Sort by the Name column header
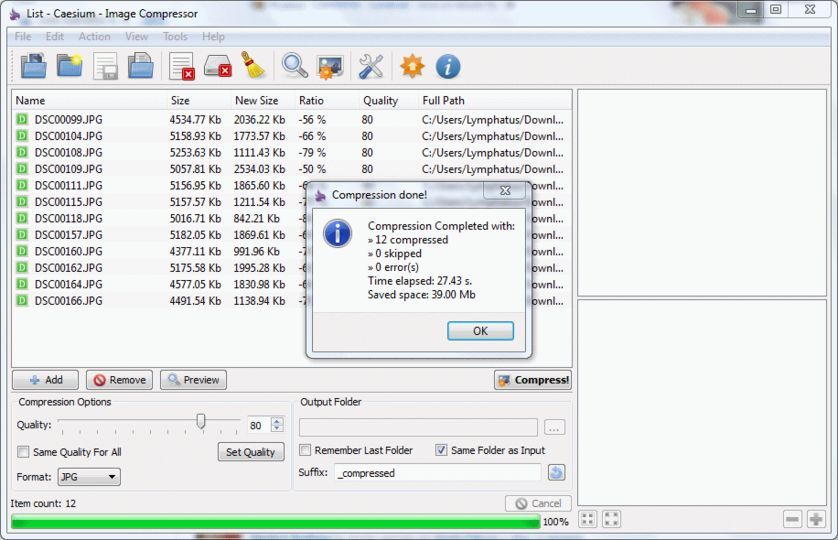The height and width of the screenshot is (540, 838). [89, 100]
